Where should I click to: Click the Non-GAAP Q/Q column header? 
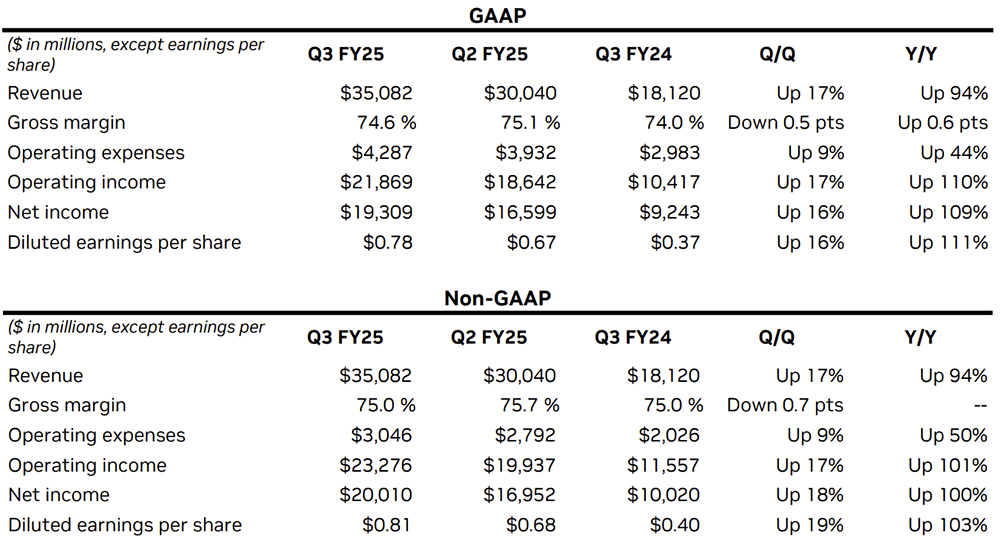coord(777,338)
